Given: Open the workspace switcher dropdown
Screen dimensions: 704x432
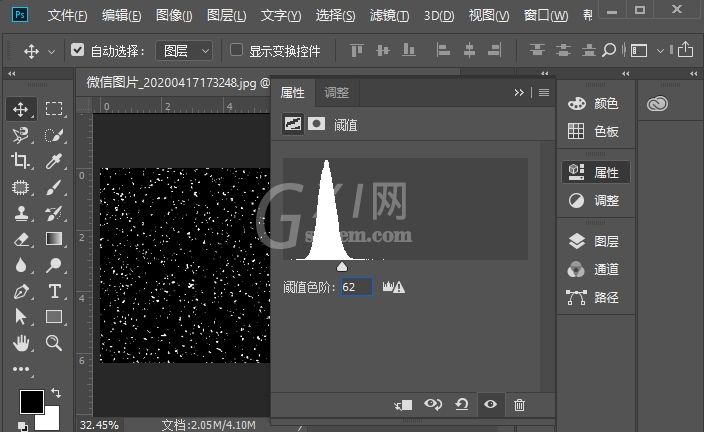Looking at the screenshot, I should pos(647,51).
